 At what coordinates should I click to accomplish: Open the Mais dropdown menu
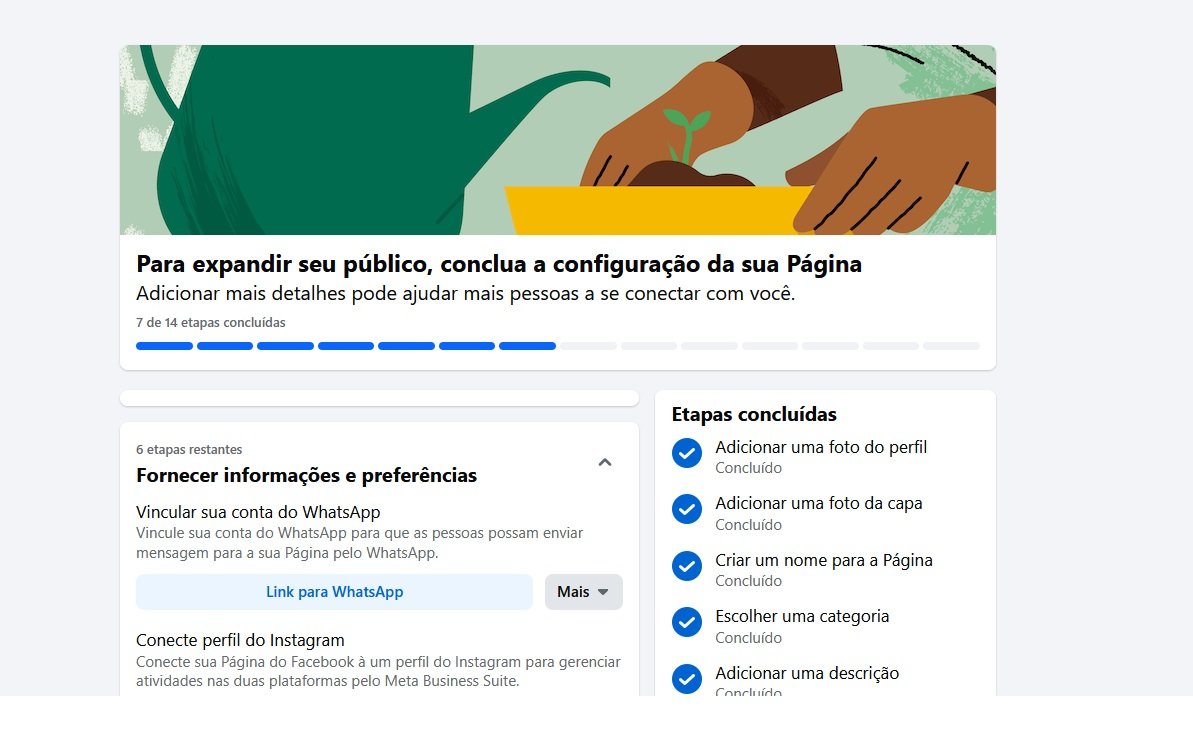tap(584, 591)
